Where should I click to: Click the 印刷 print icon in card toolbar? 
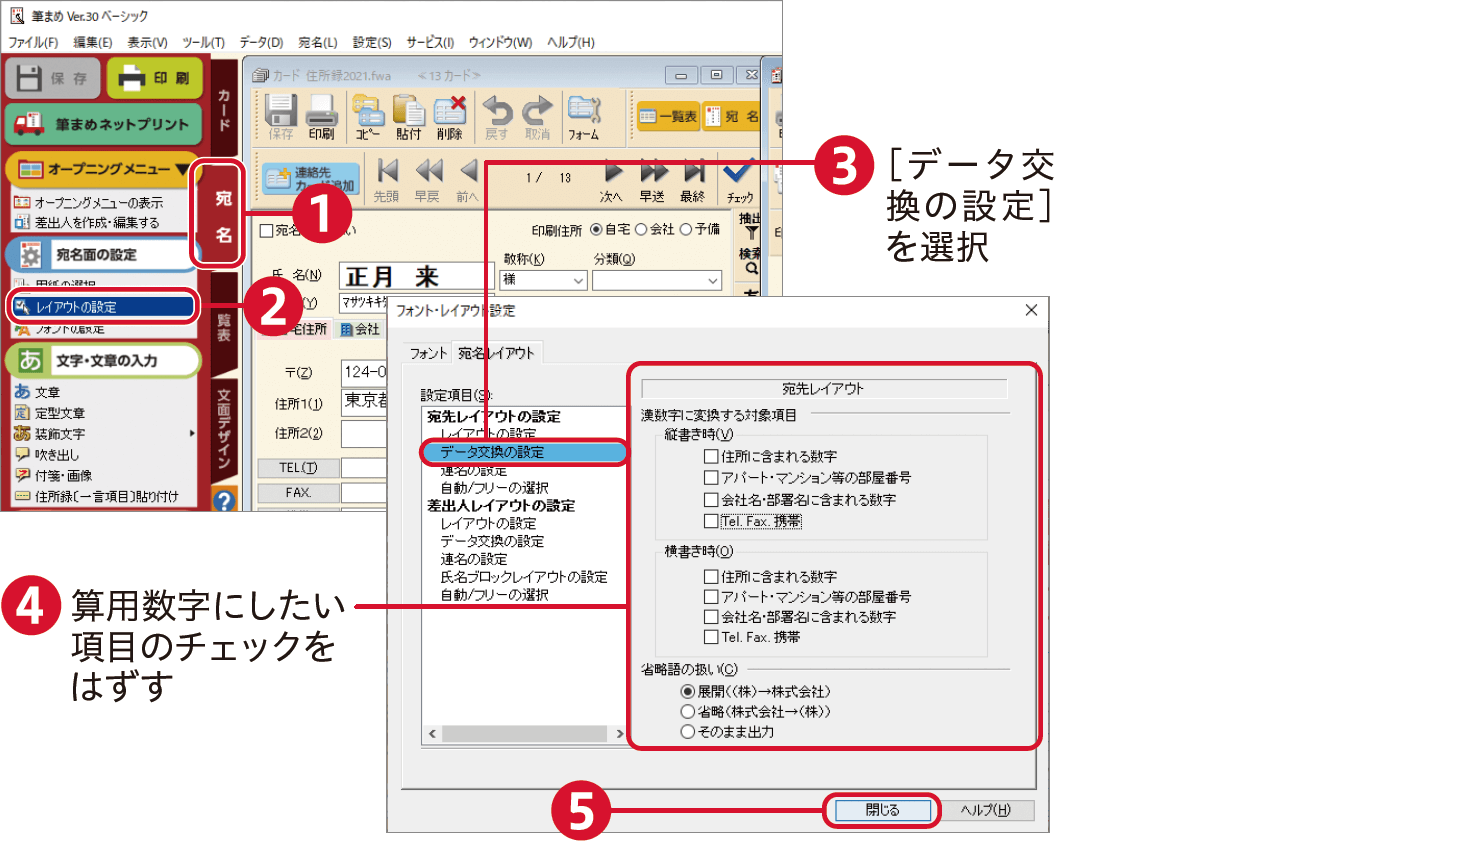[321, 117]
